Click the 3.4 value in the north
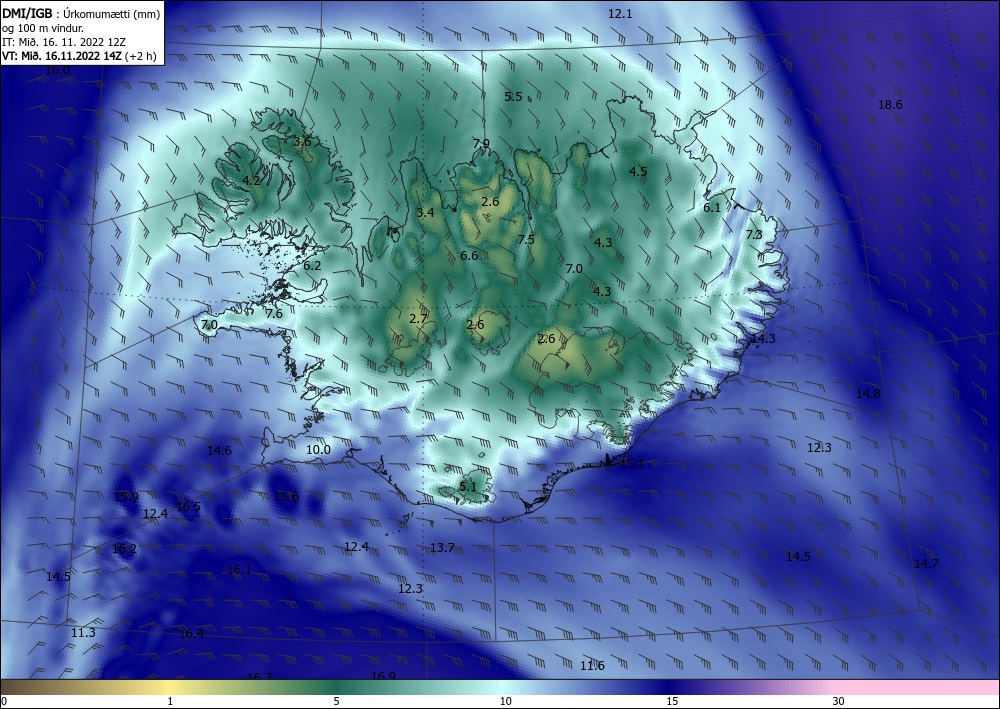The width and height of the screenshot is (1000, 709). pos(425,212)
